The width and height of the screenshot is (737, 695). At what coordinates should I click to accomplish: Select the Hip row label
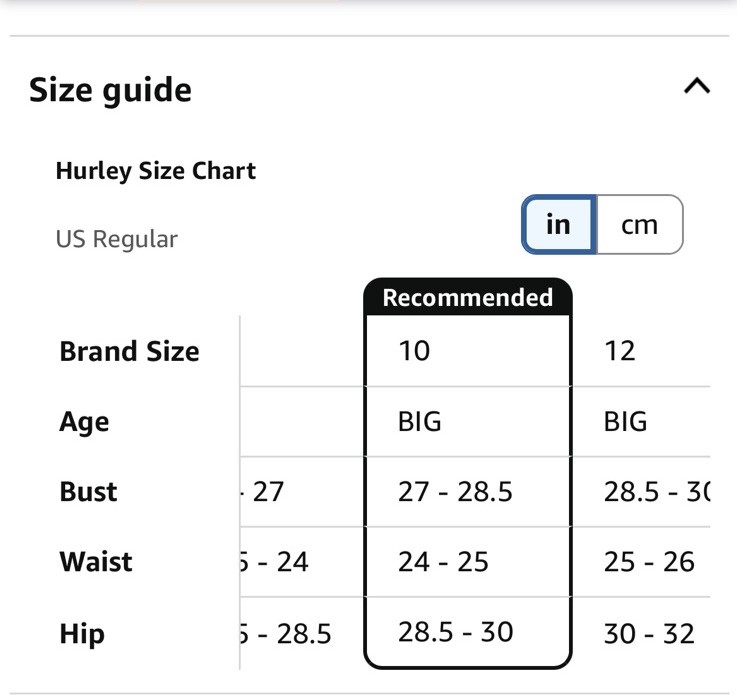point(82,634)
